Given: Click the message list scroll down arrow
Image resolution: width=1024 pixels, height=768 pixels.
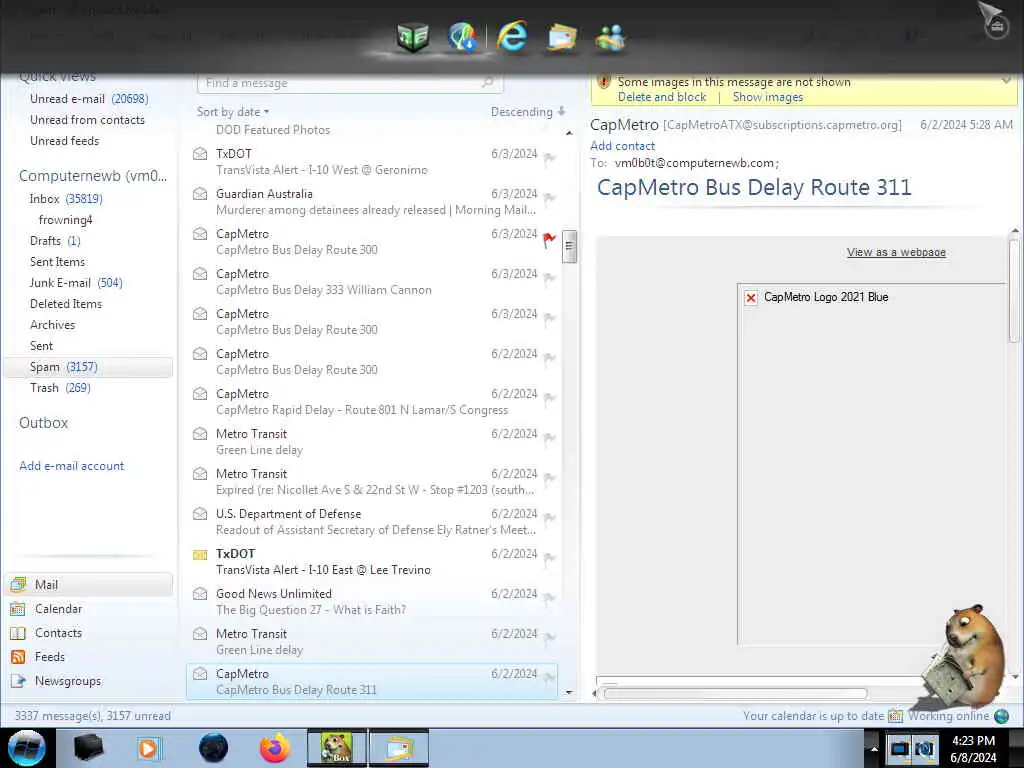Looking at the screenshot, I should point(569,692).
